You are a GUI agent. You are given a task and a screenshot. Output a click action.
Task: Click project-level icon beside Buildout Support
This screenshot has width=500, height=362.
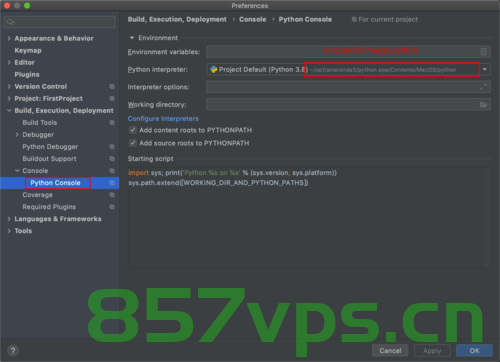(112, 159)
